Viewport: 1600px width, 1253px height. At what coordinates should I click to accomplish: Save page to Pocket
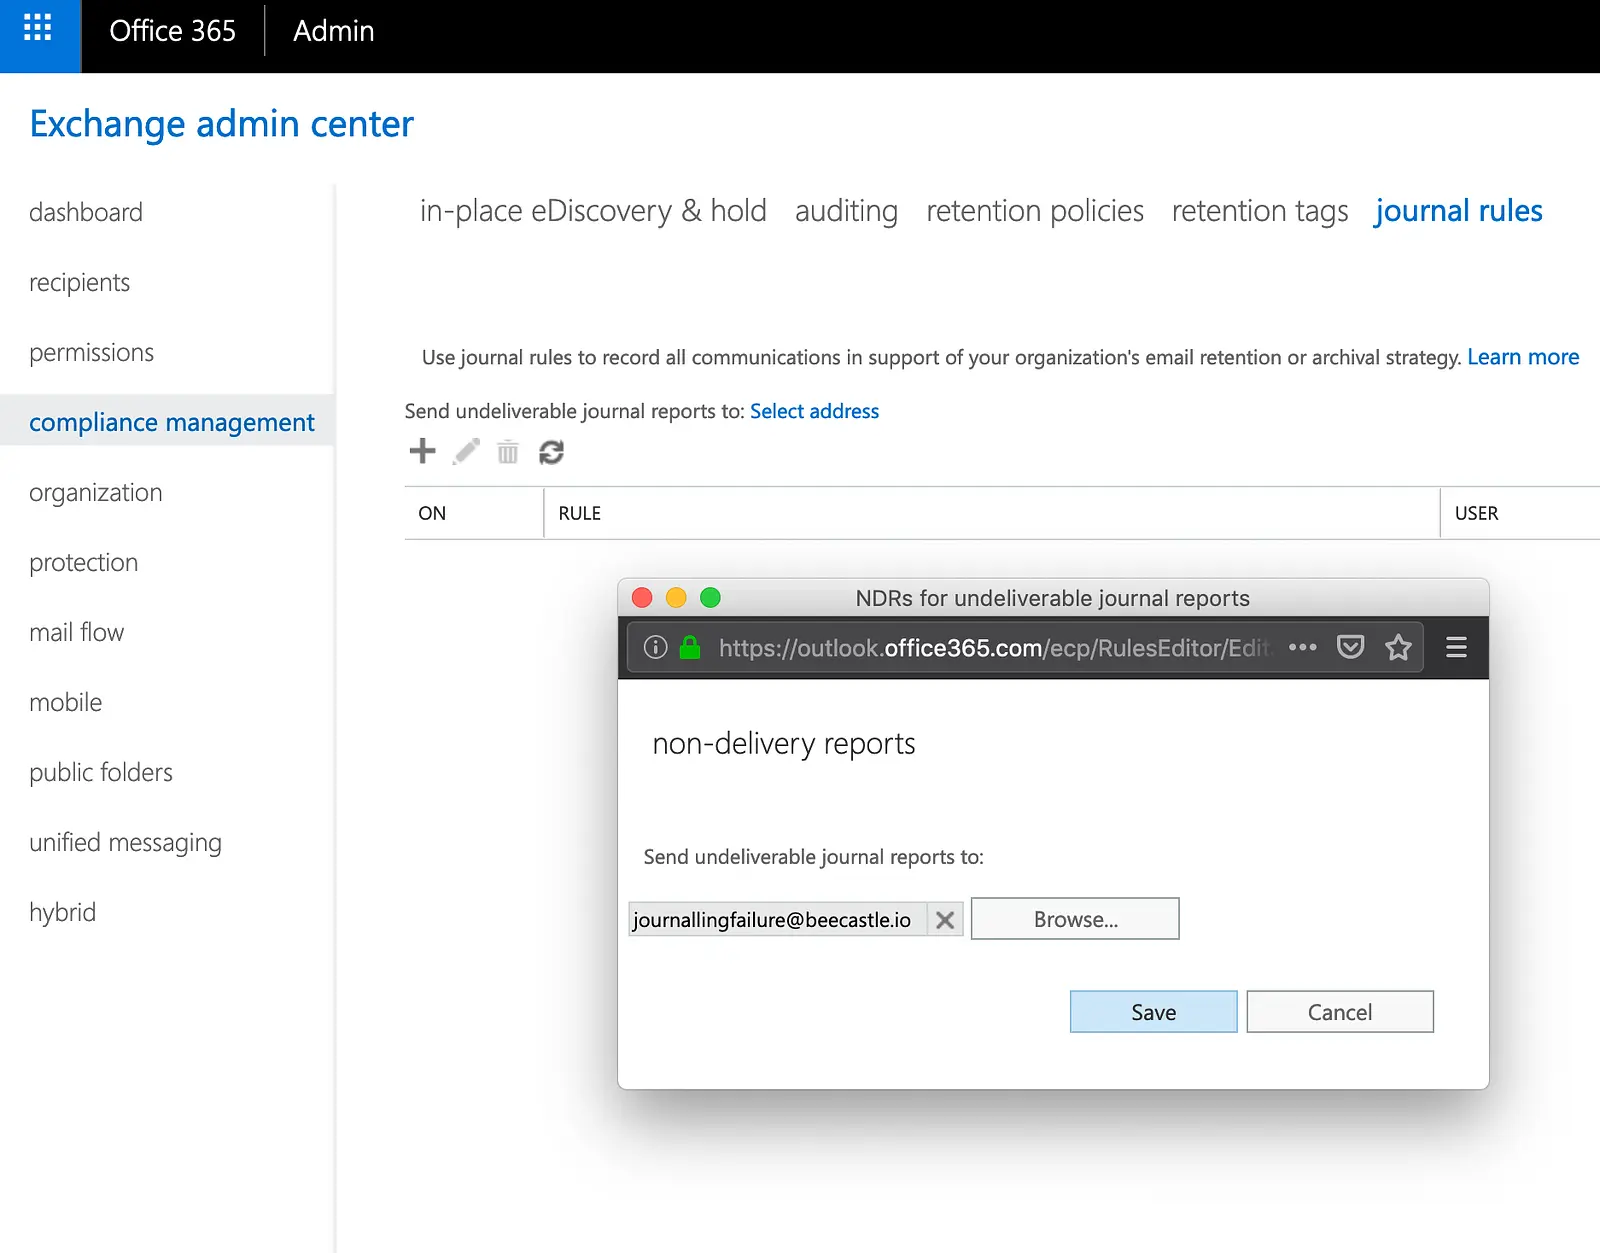point(1351,647)
